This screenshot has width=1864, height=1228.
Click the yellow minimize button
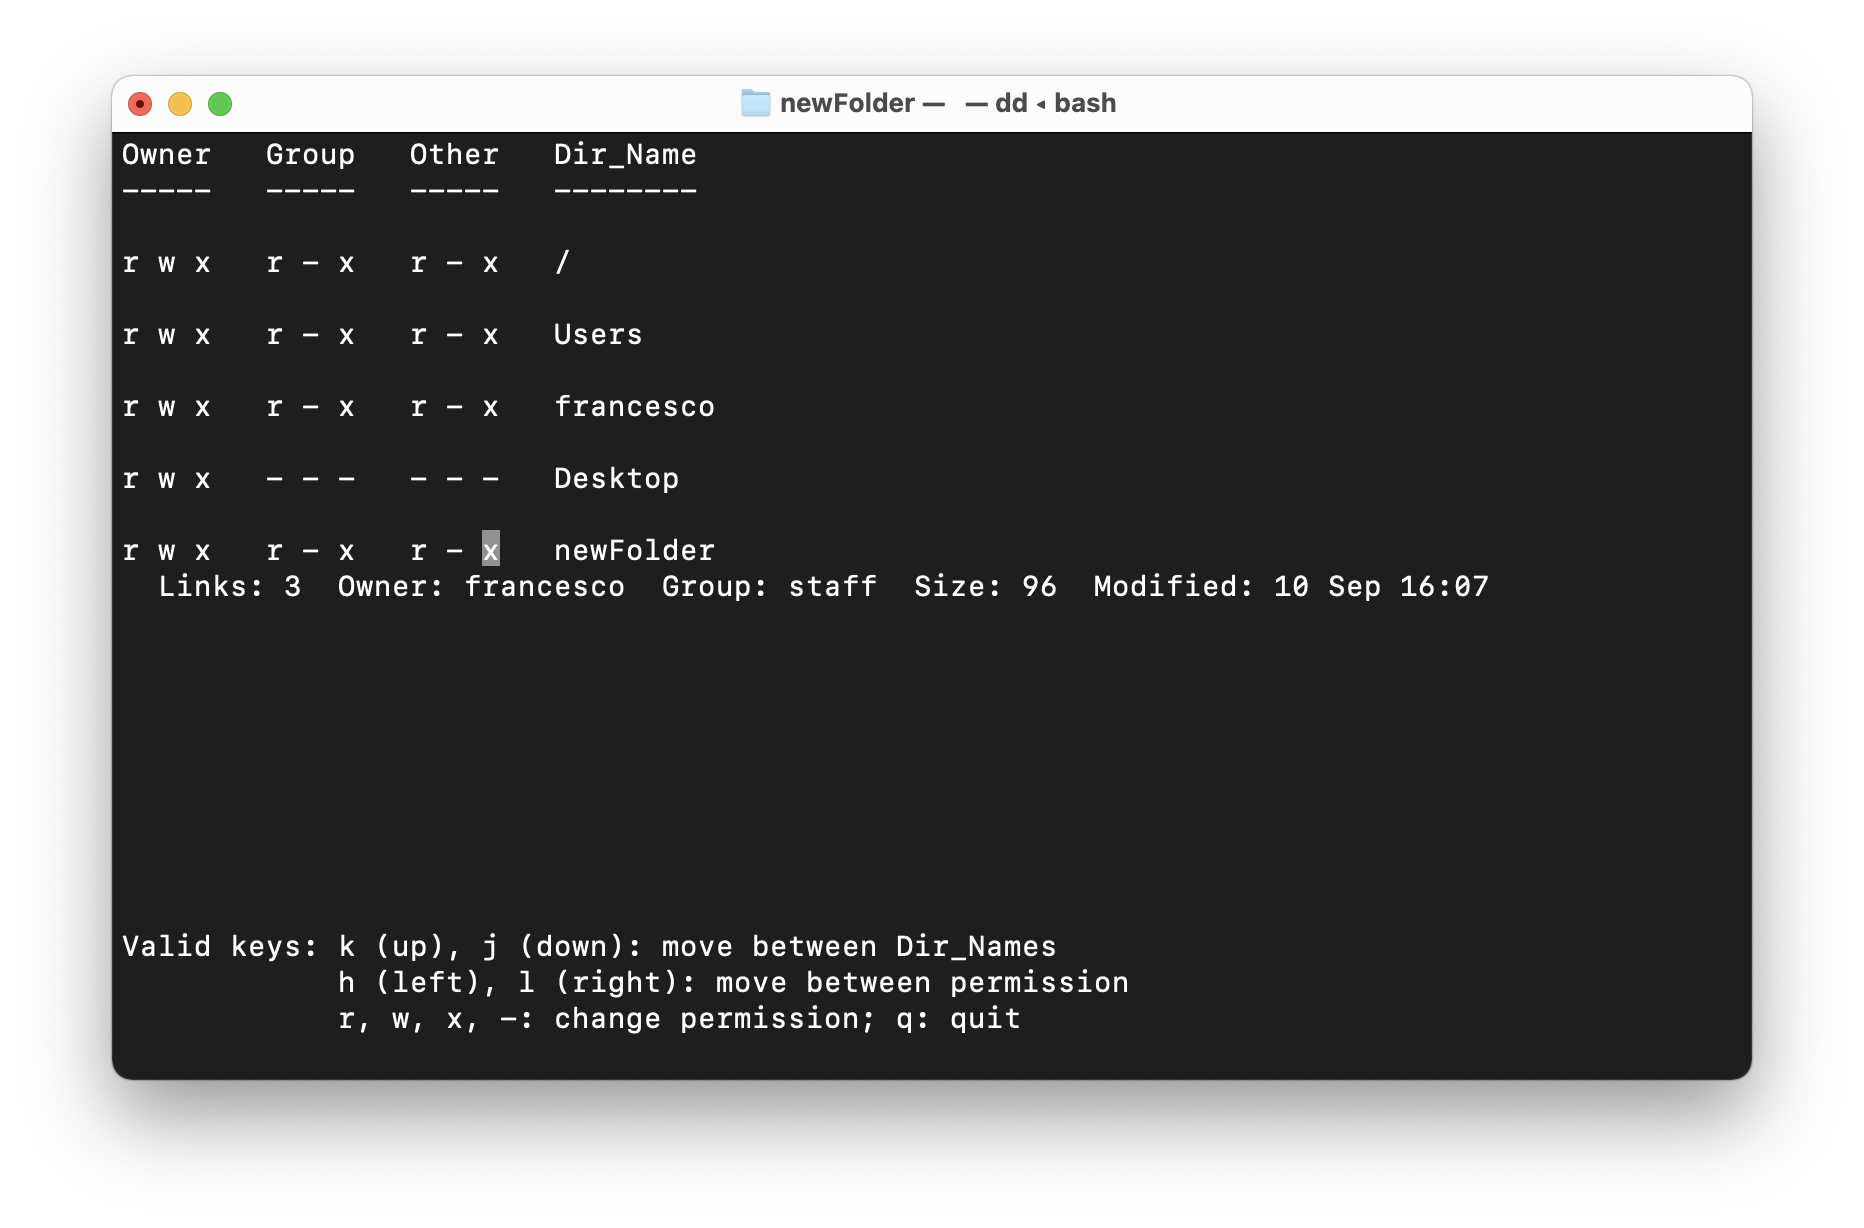click(180, 103)
